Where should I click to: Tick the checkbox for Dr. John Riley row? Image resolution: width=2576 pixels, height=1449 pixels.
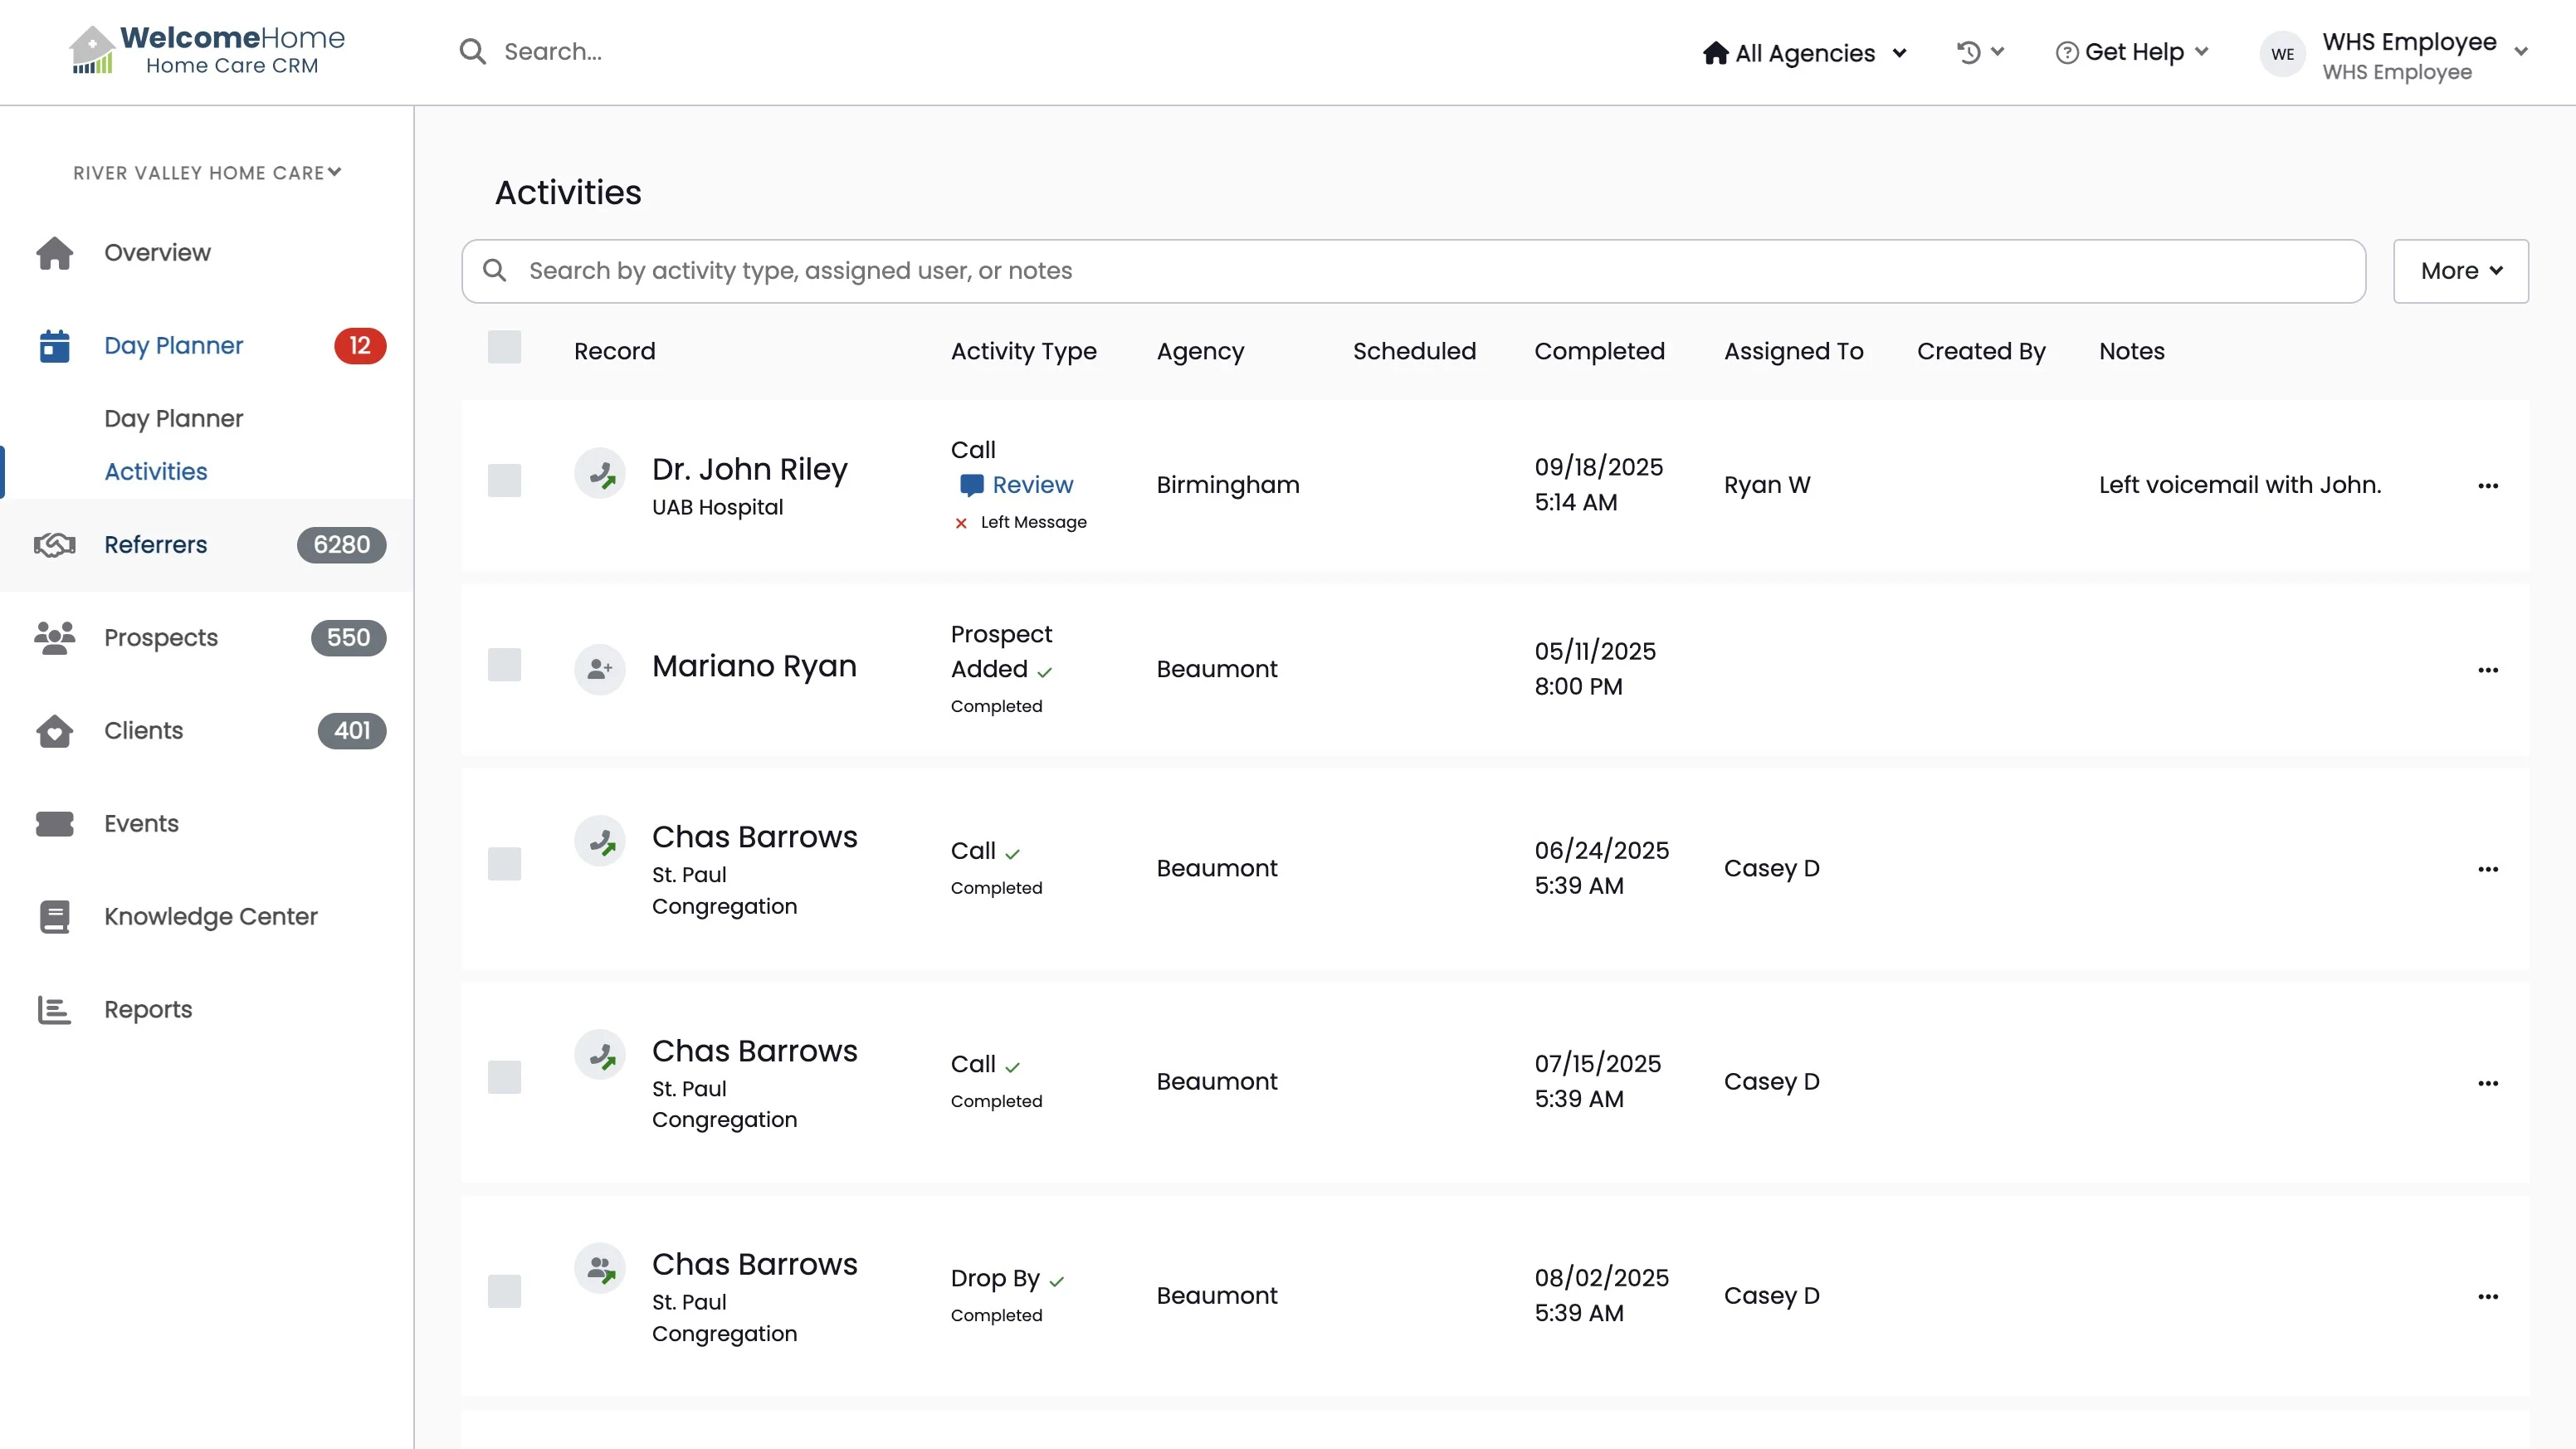[504, 481]
